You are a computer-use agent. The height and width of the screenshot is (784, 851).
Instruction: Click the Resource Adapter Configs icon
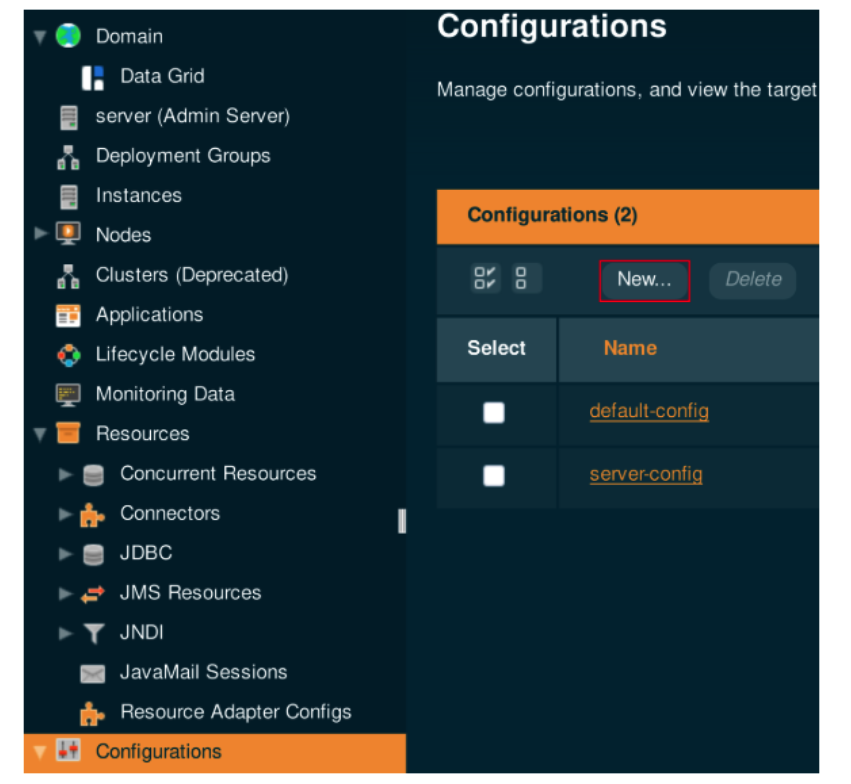click(93, 713)
